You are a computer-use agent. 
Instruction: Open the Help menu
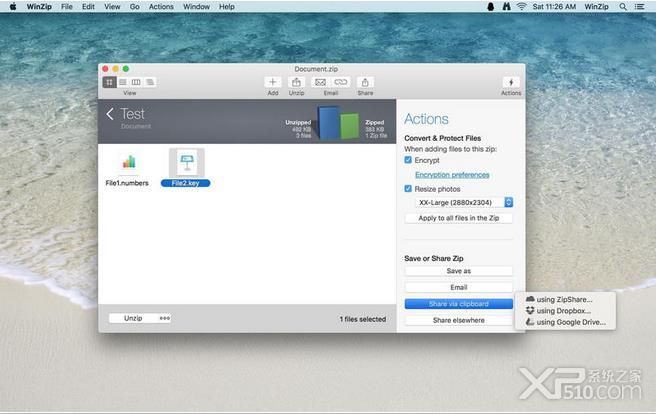click(x=227, y=6)
